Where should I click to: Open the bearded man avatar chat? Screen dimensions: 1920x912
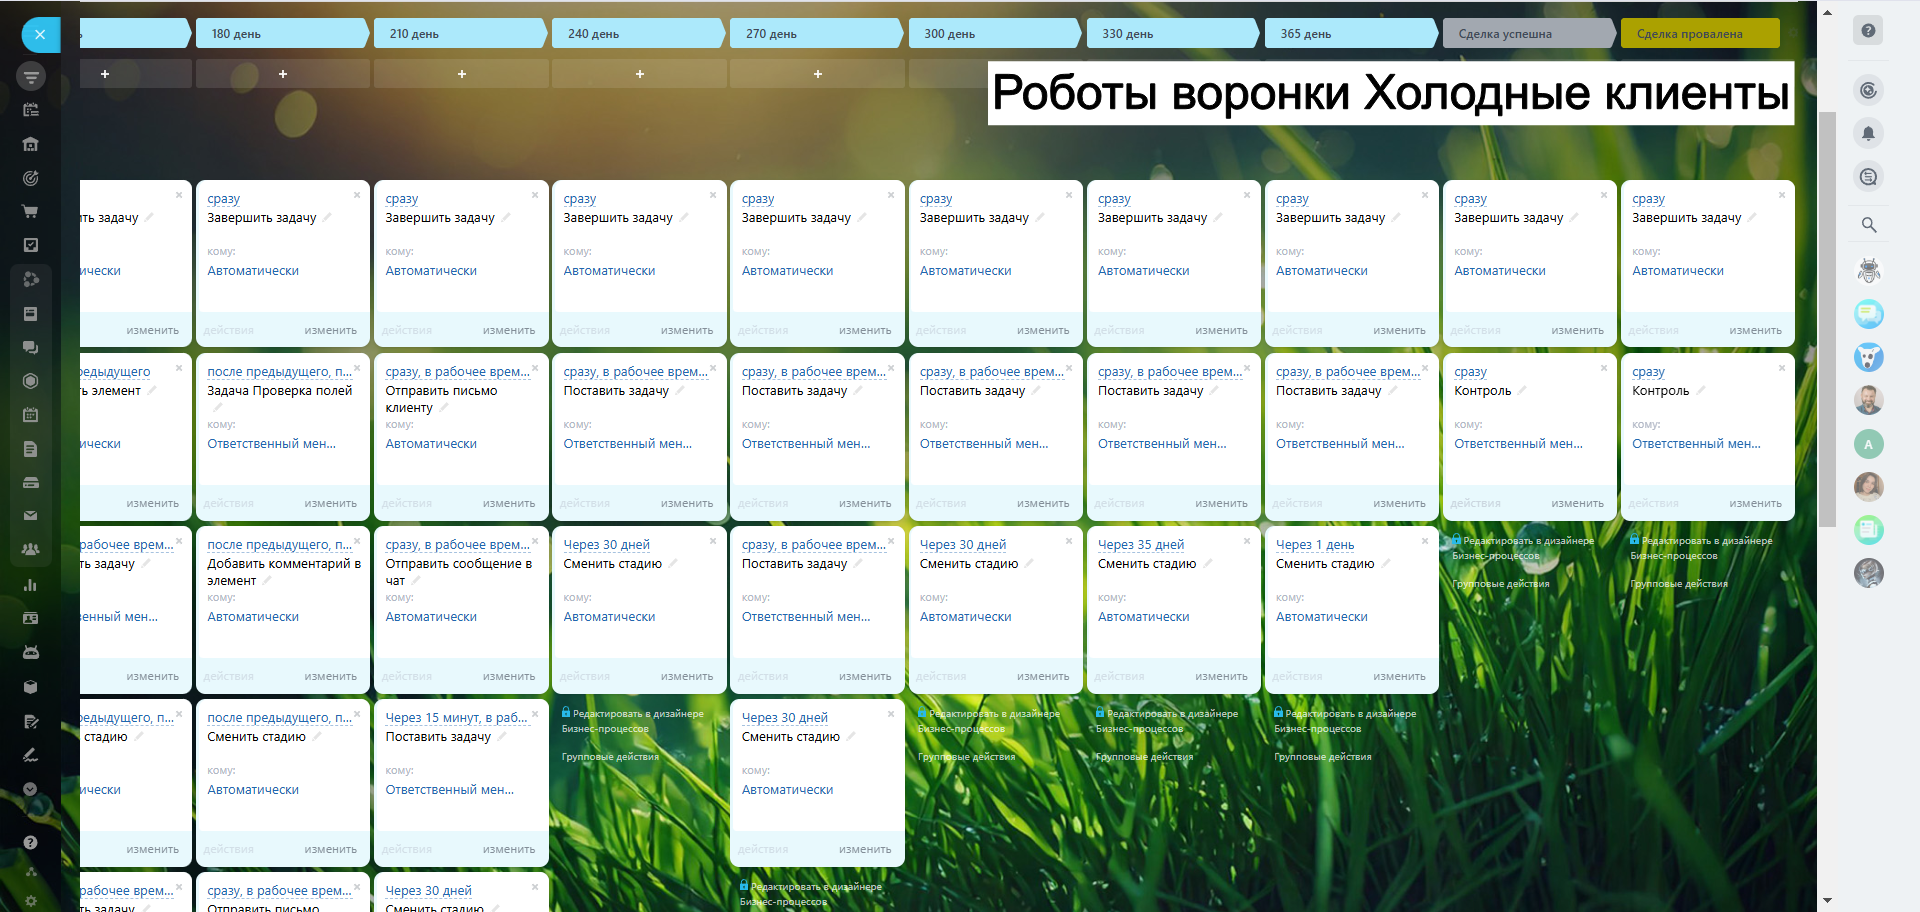1868,400
